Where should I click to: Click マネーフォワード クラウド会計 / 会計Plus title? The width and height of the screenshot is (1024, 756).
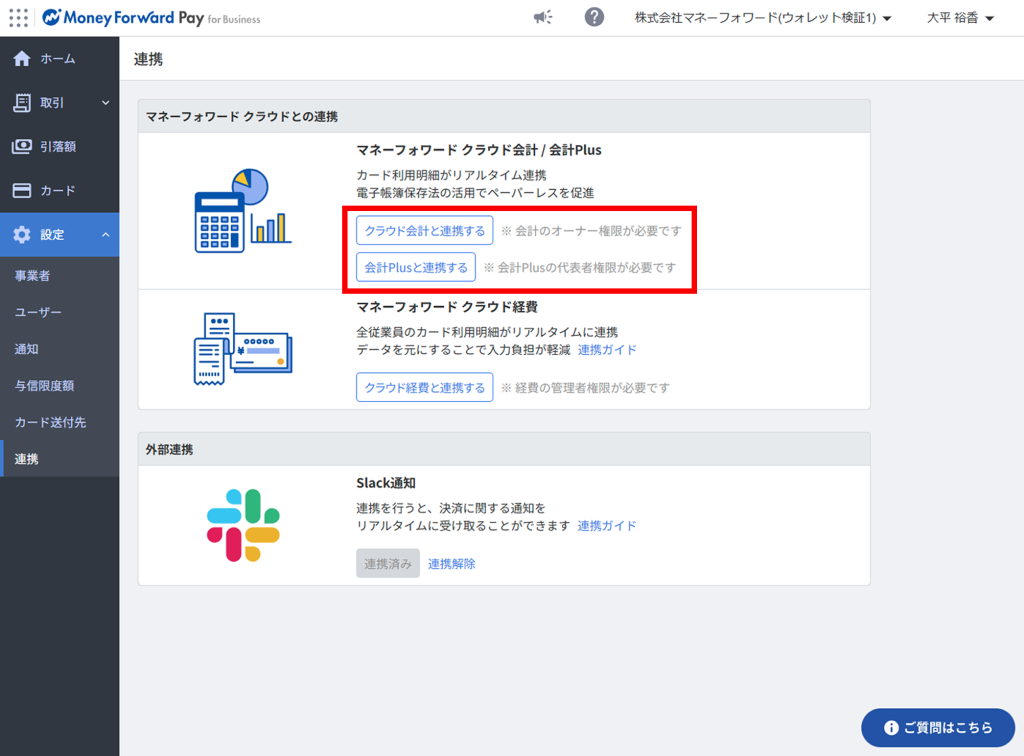(x=479, y=150)
